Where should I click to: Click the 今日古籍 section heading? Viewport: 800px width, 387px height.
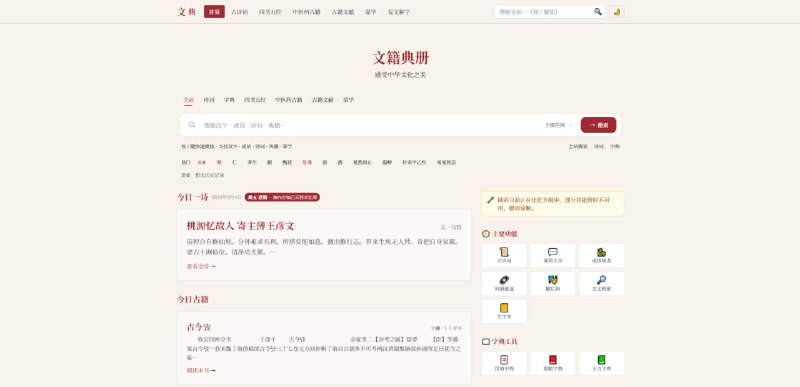click(x=193, y=299)
